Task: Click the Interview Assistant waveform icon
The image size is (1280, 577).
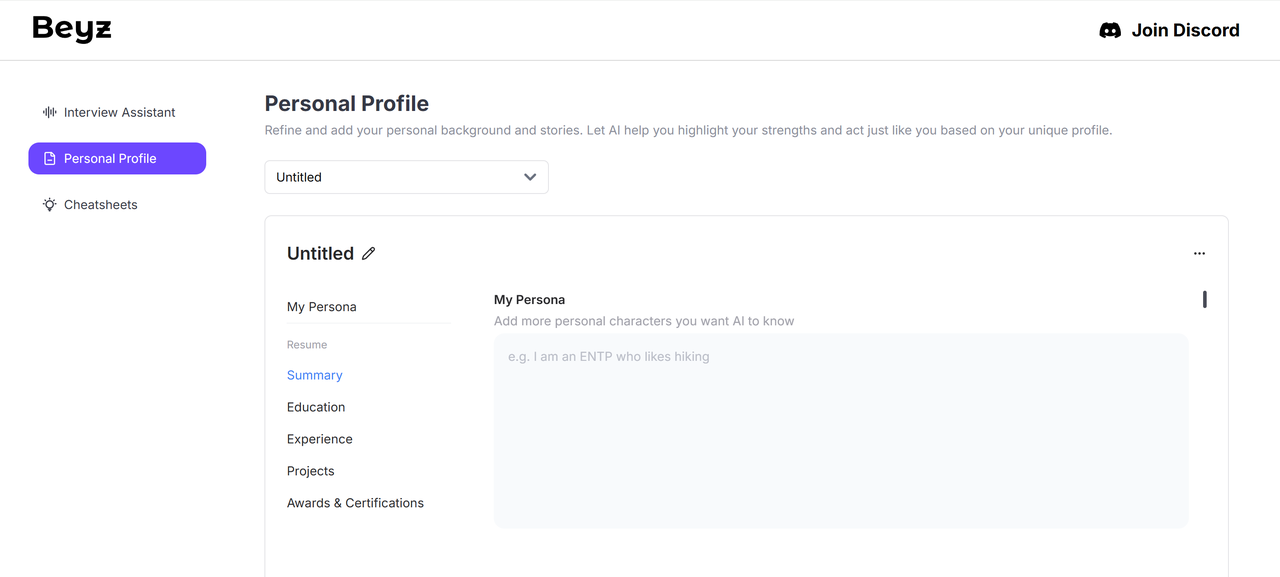Action: pos(49,112)
